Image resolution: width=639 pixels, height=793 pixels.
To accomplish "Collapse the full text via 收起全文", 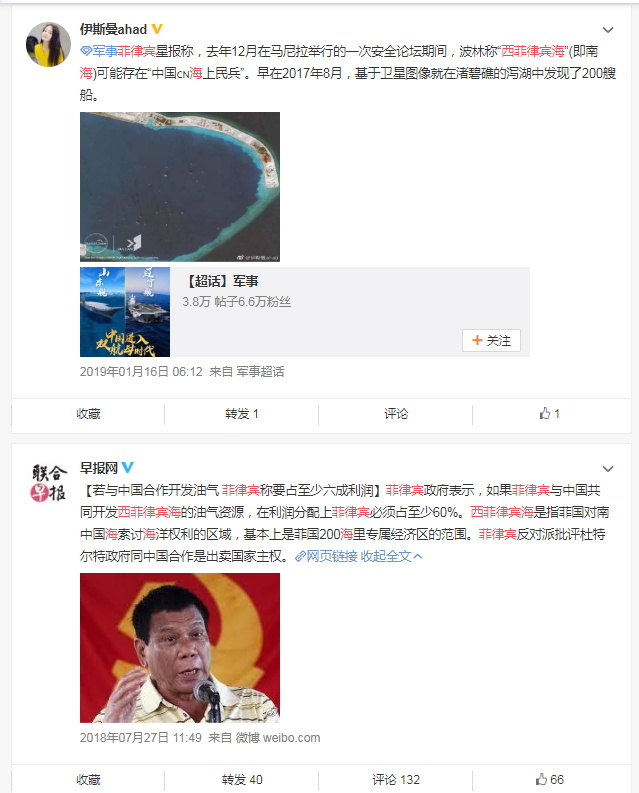I will coord(391,556).
